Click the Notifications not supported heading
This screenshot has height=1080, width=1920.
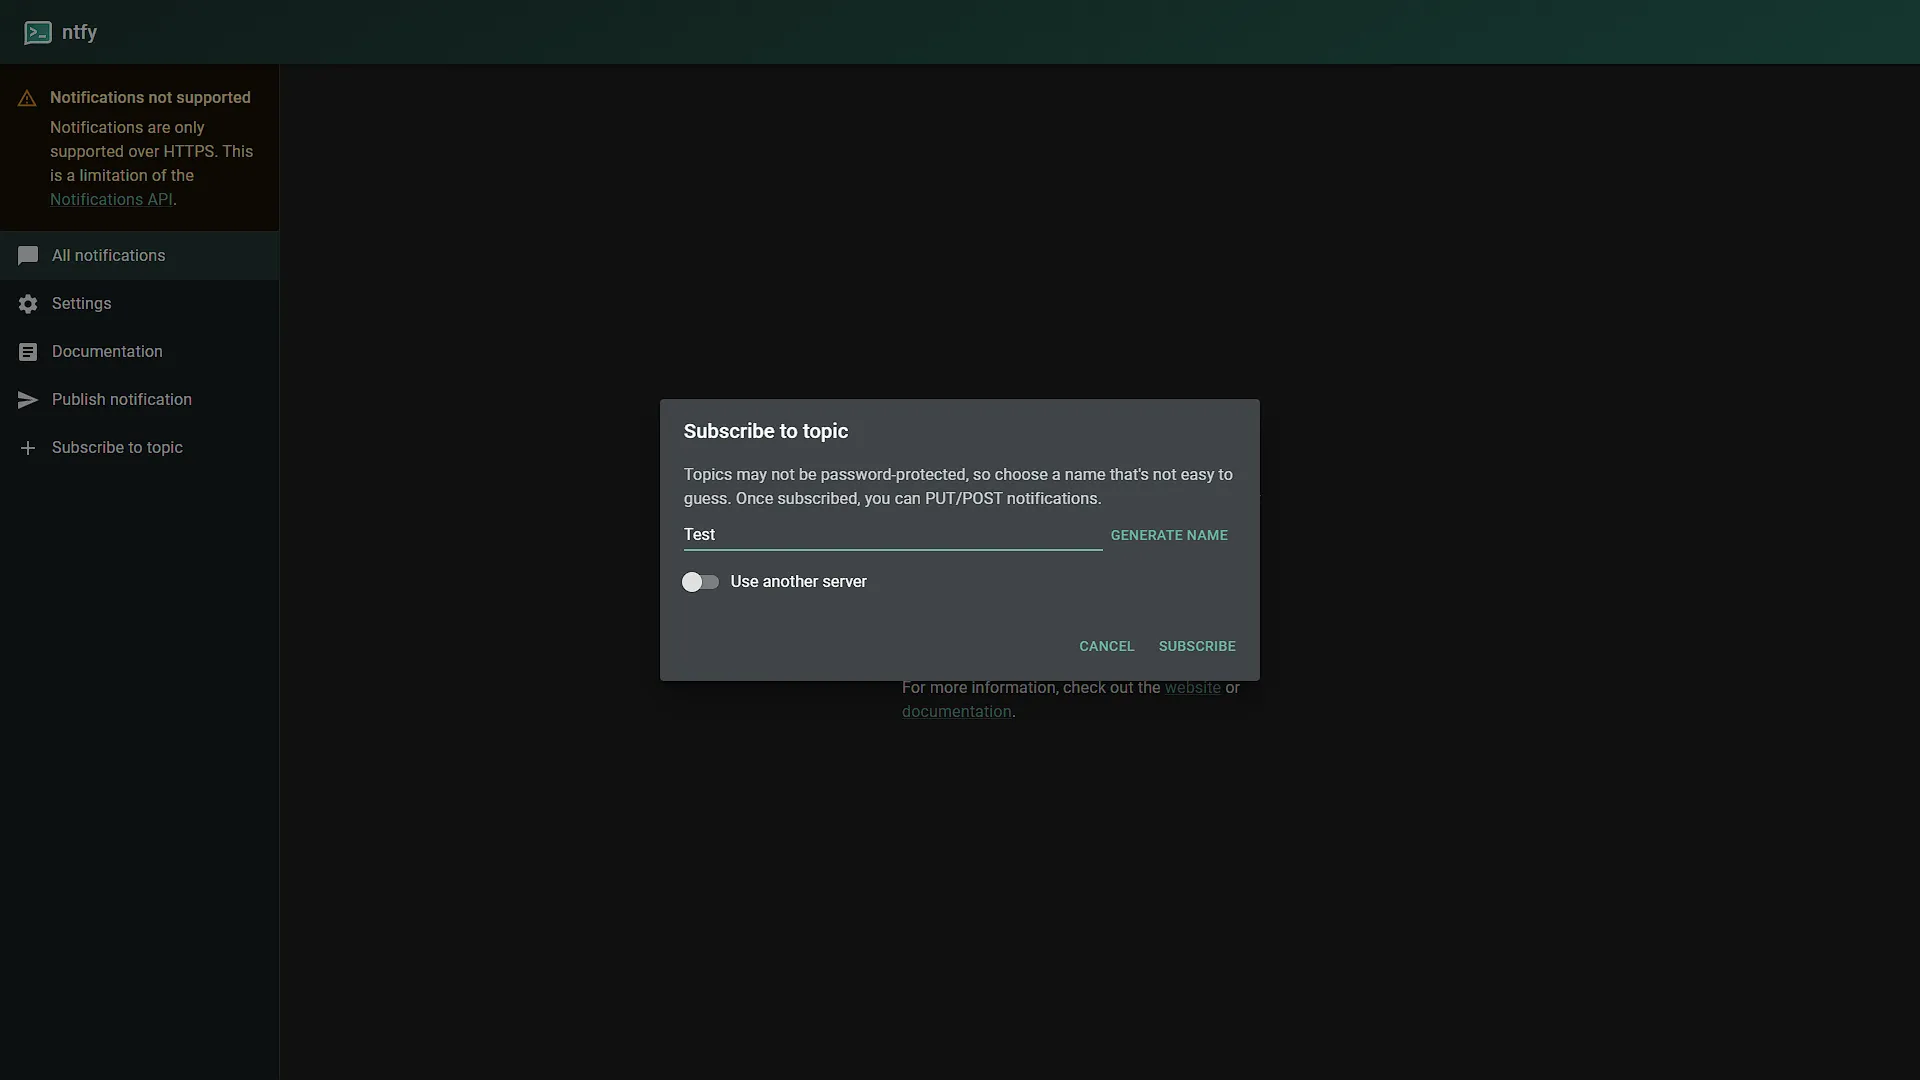pos(150,97)
